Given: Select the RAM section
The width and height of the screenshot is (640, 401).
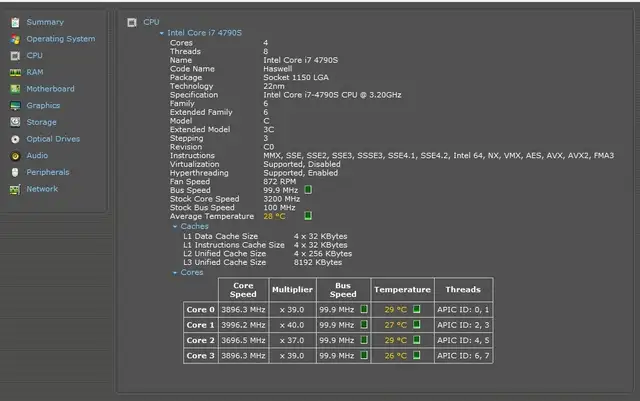Looking at the screenshot, I should pyautogui.click(x=35, y=72).
